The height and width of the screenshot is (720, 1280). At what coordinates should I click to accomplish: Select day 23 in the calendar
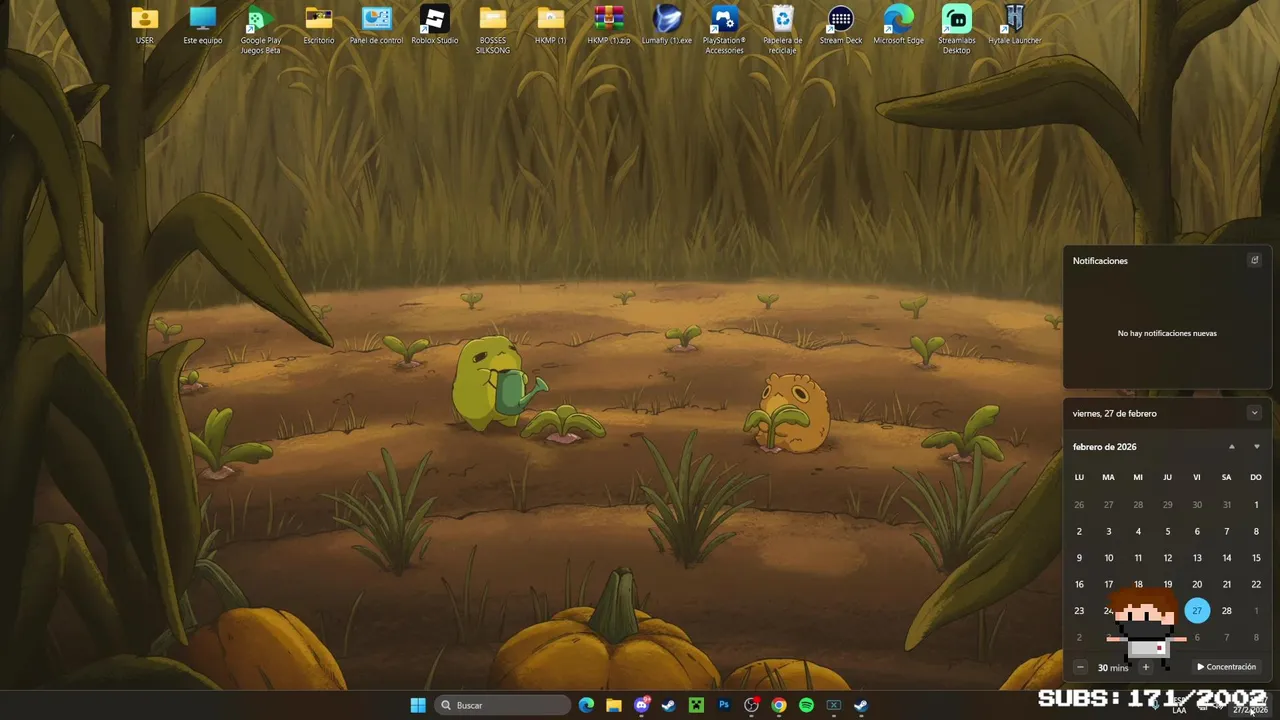click(x=1079, y=611)
